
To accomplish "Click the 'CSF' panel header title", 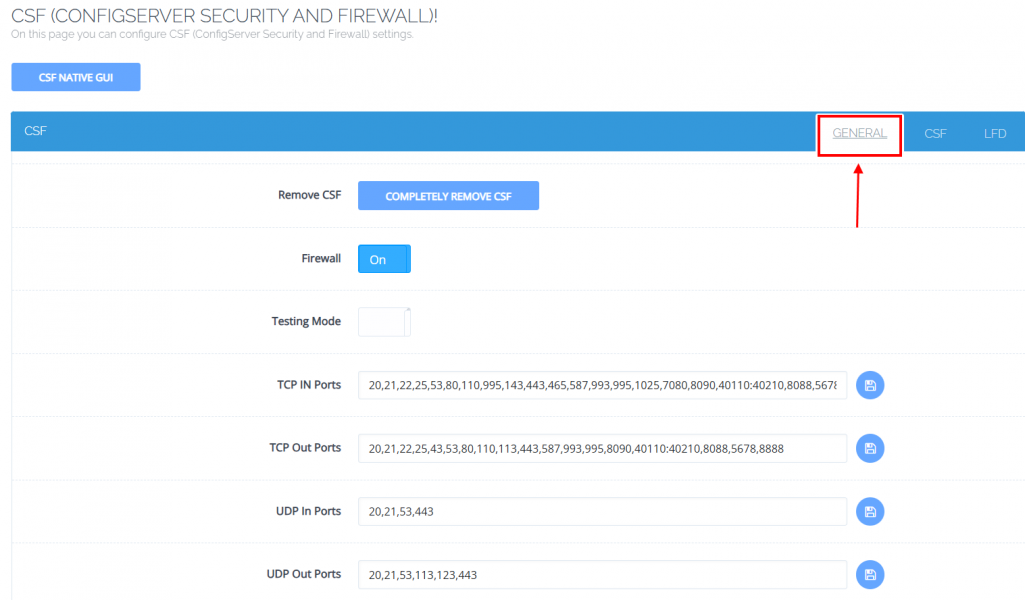I will (x=35, y=131).
